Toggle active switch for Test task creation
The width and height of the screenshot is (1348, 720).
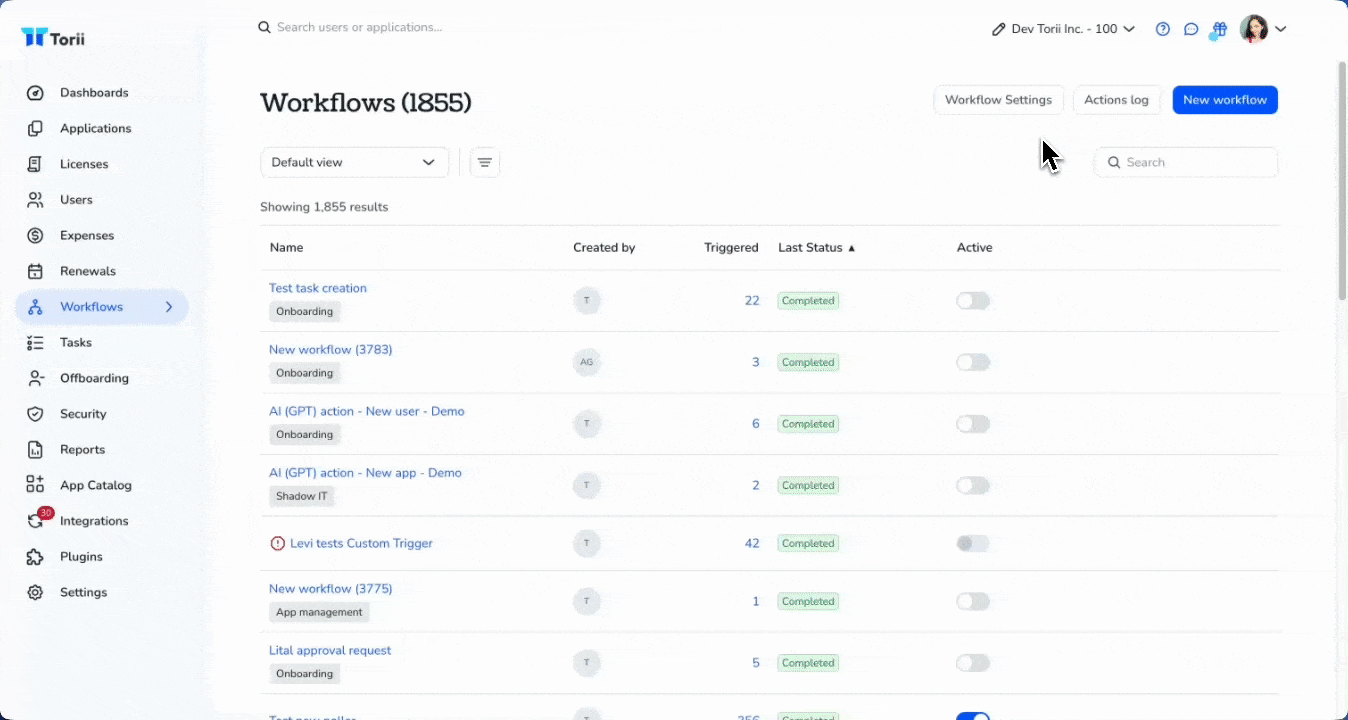tap(973, 301)
